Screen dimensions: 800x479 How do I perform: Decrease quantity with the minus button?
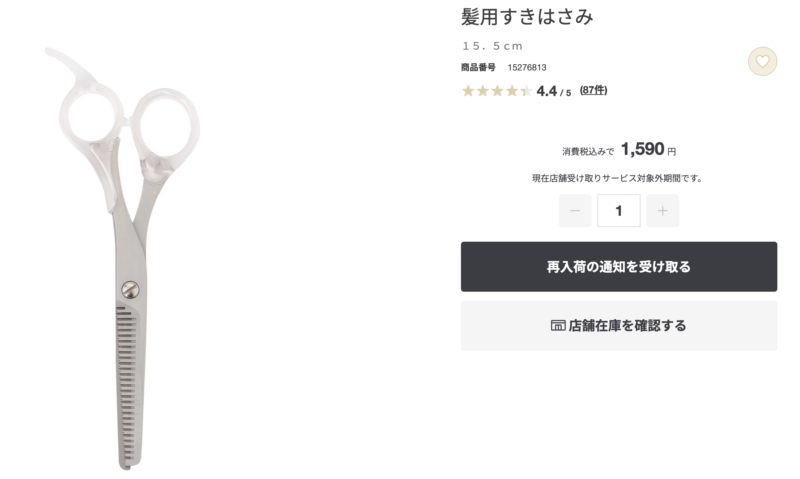575,211
